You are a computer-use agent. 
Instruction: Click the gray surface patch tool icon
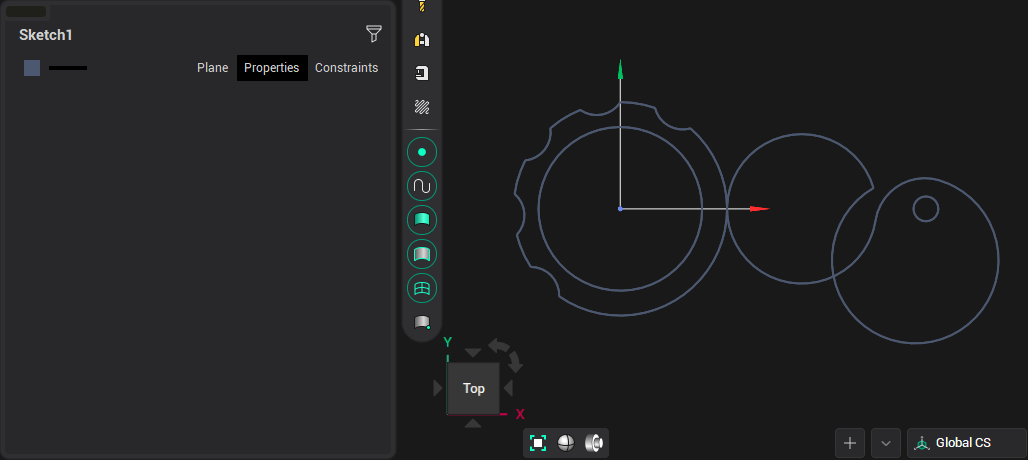422,254
